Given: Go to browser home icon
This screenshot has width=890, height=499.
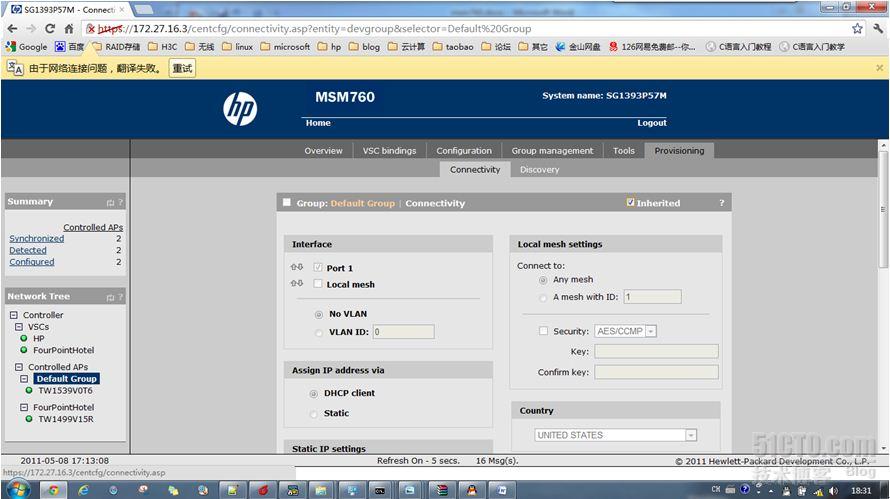Looking at the screenshot, I should coord(69,28).
